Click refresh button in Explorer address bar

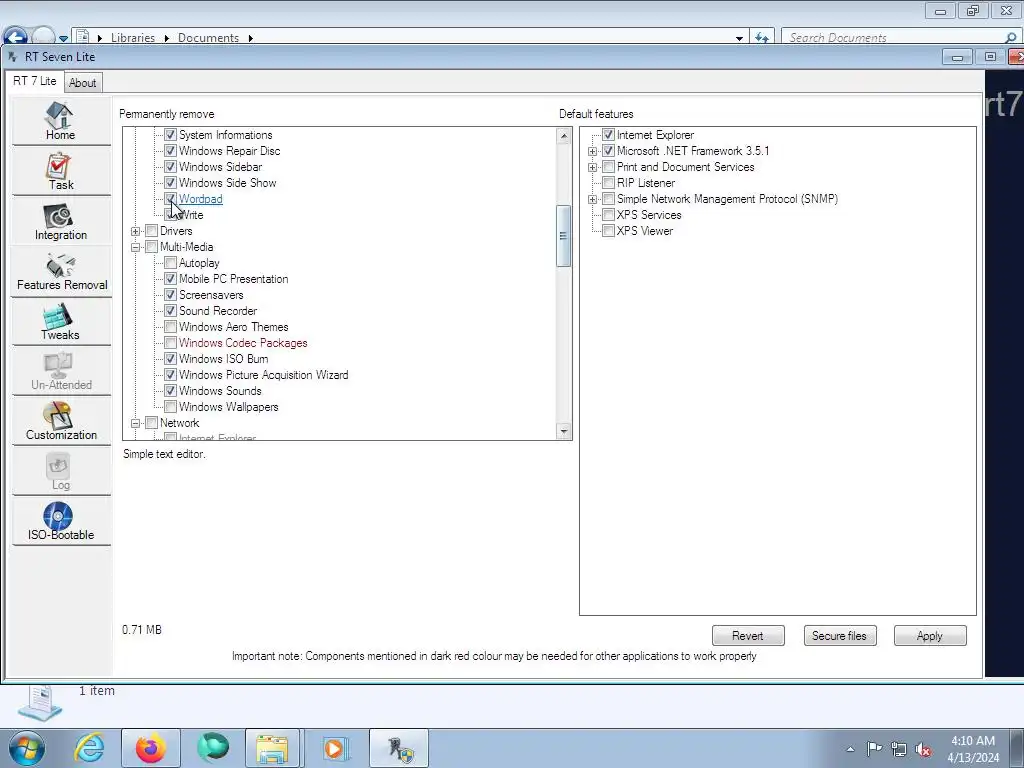coord(761,38)
